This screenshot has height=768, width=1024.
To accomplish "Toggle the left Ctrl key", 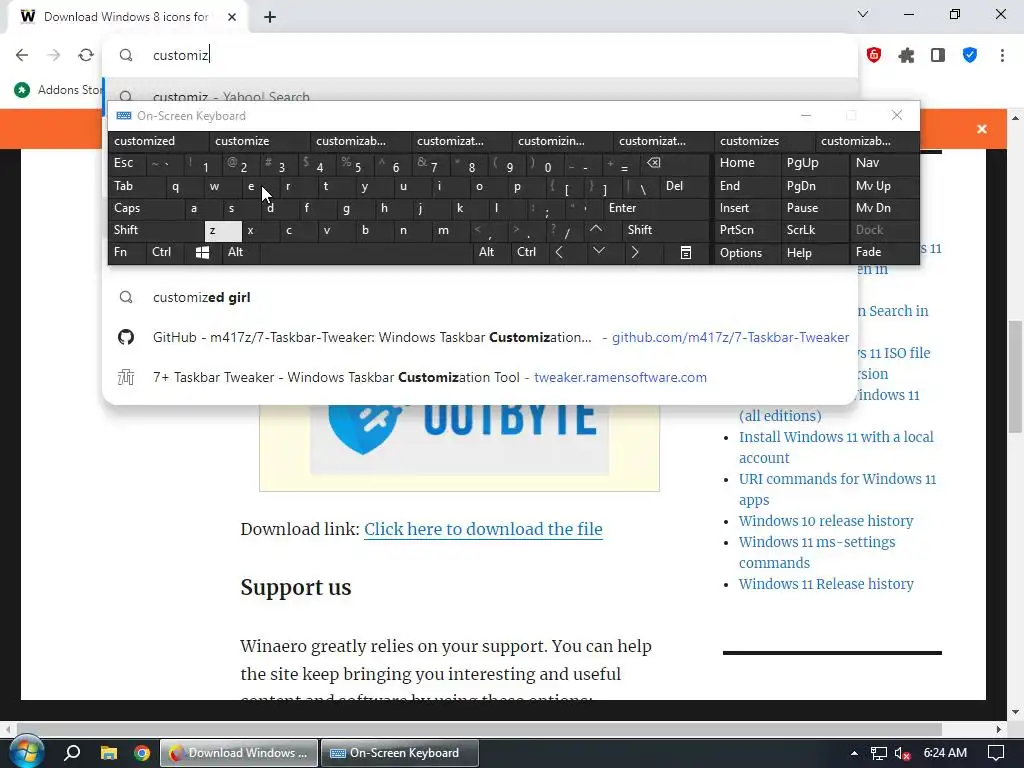I will pyautogui.click(x=166, y=252).
